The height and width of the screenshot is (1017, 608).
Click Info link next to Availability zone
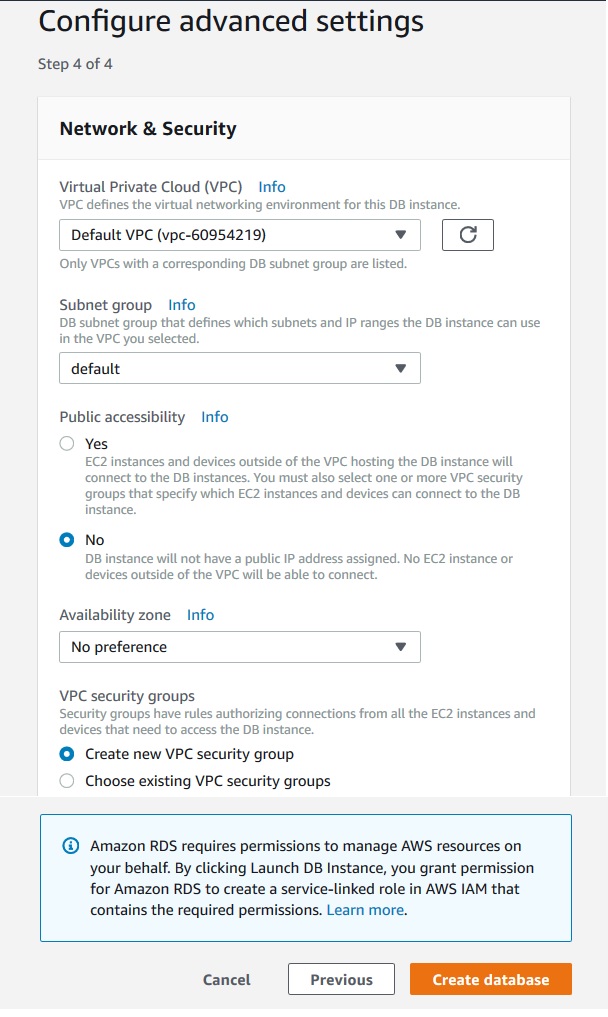(201, 615)
